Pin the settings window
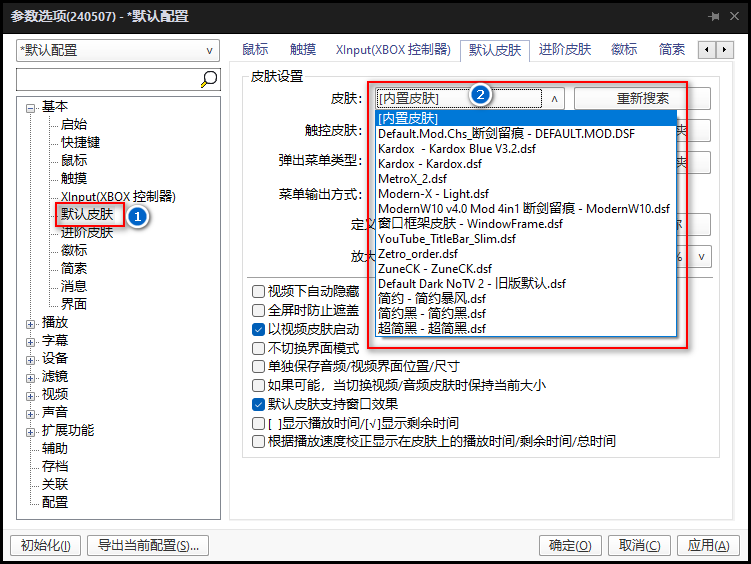Viewport: 751px width, 564px height. [714, 17]
